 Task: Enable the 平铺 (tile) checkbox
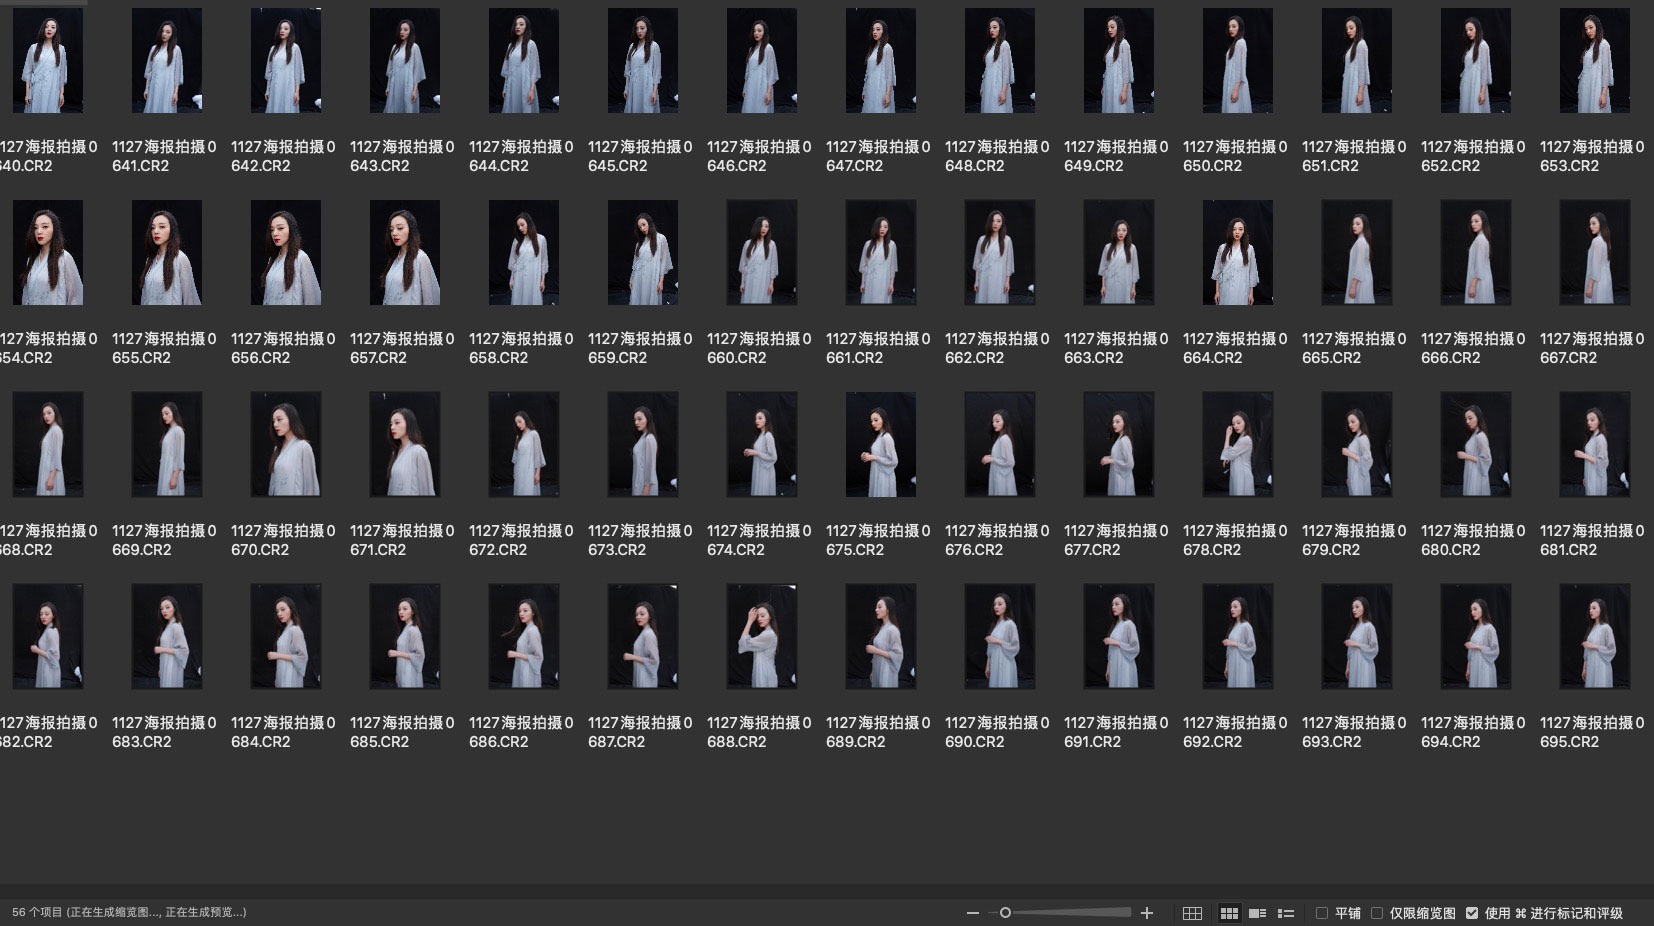point(1322,913)
